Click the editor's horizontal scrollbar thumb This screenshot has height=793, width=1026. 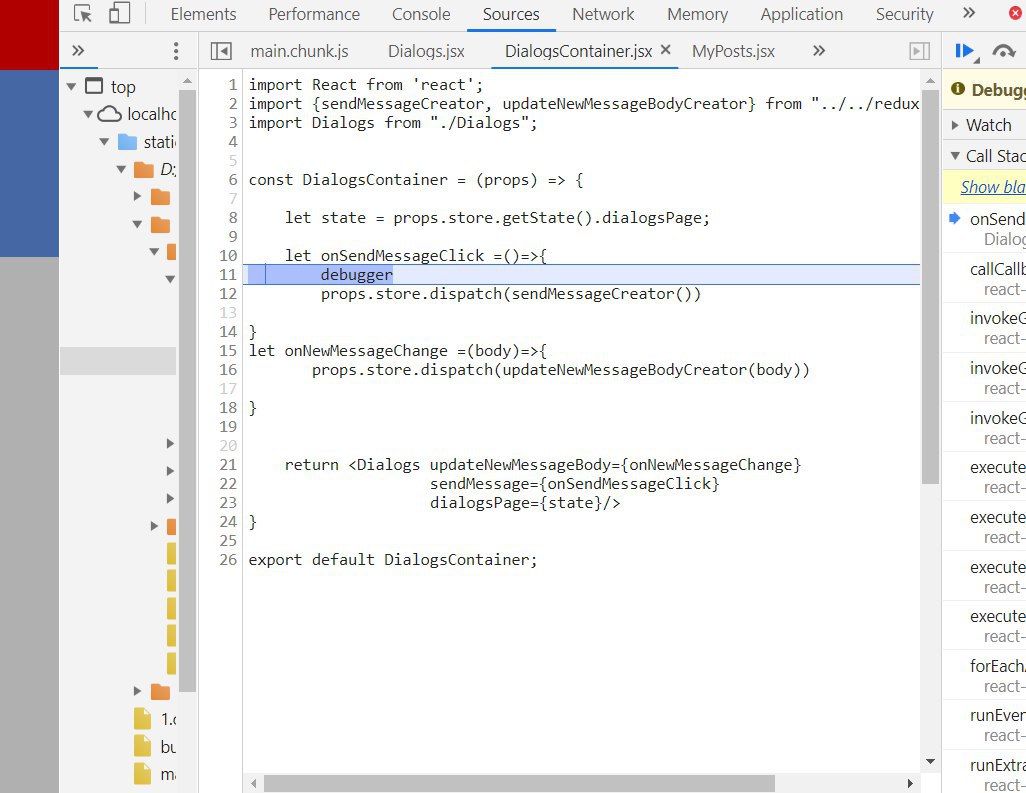pyautogui.click(x=518, y=783)
